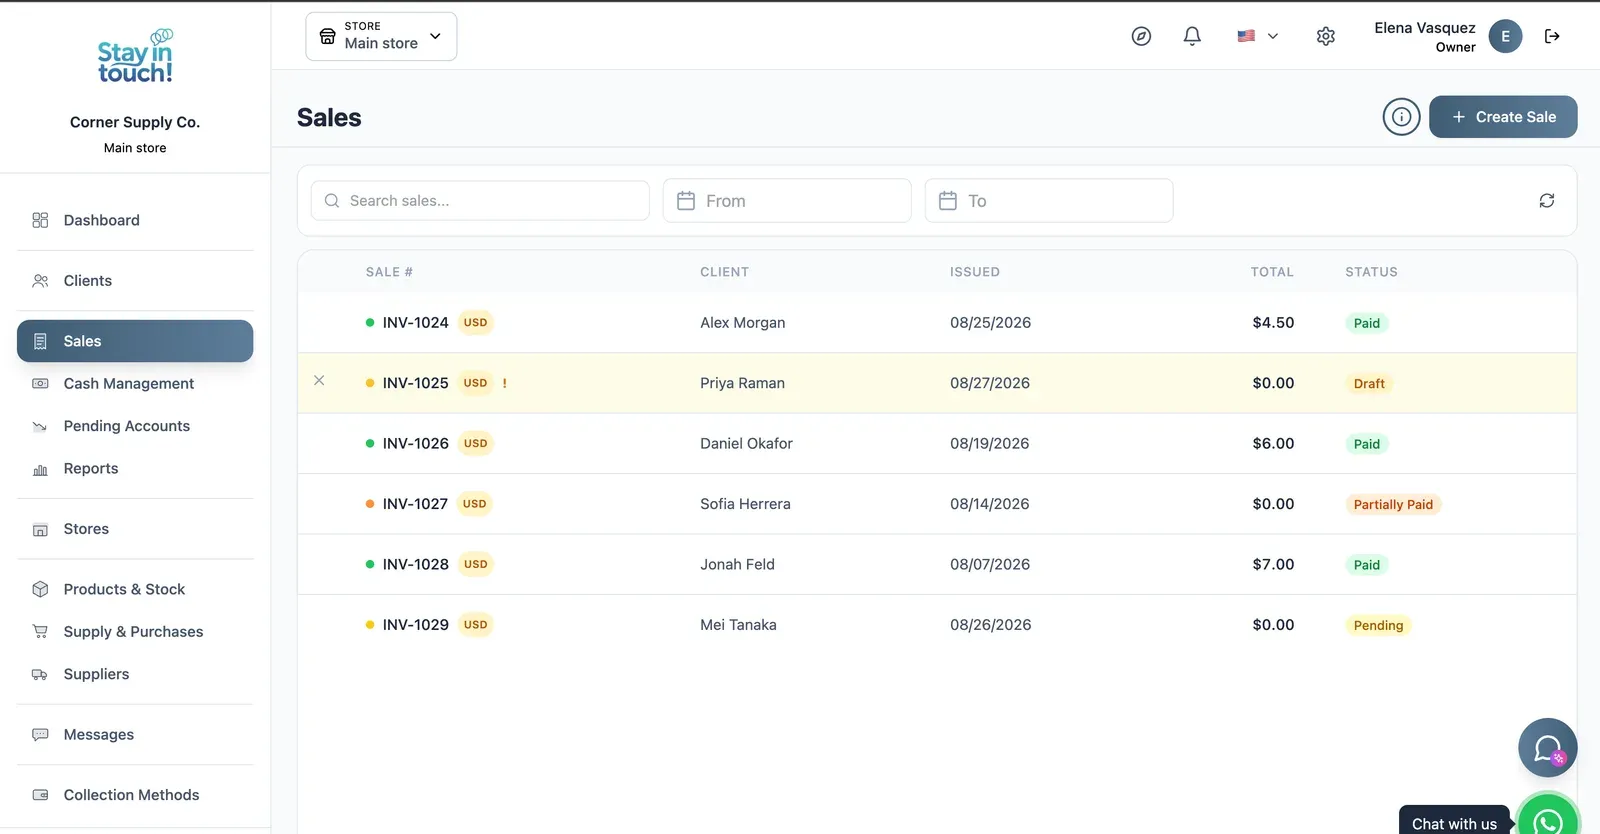Click the compass explore icon
Image resolution: width=1600 pixels, height=834 pixels.
1141,36
